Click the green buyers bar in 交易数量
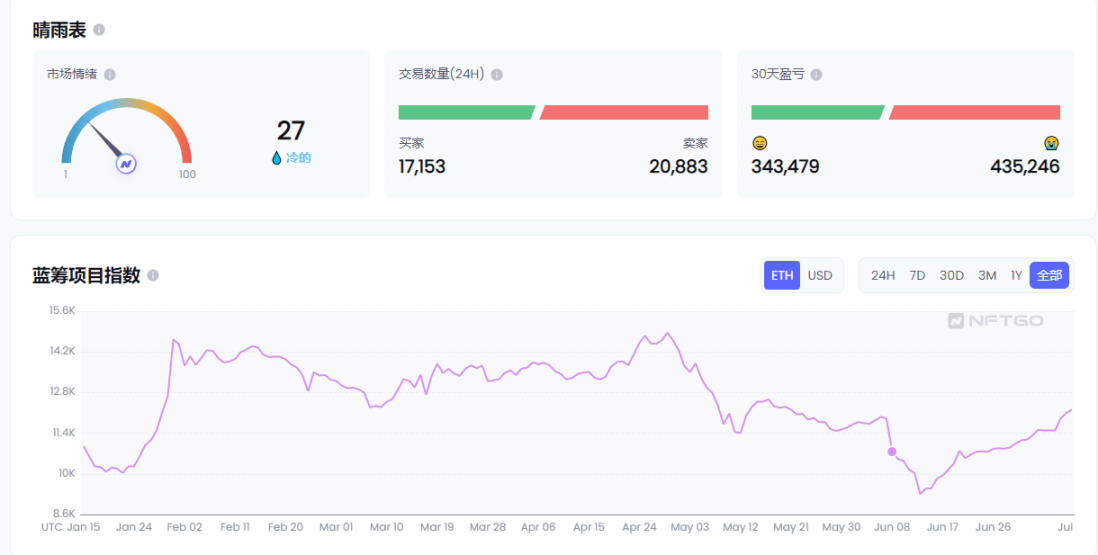Screen dimensions: 1098x555 coord(466,112)
